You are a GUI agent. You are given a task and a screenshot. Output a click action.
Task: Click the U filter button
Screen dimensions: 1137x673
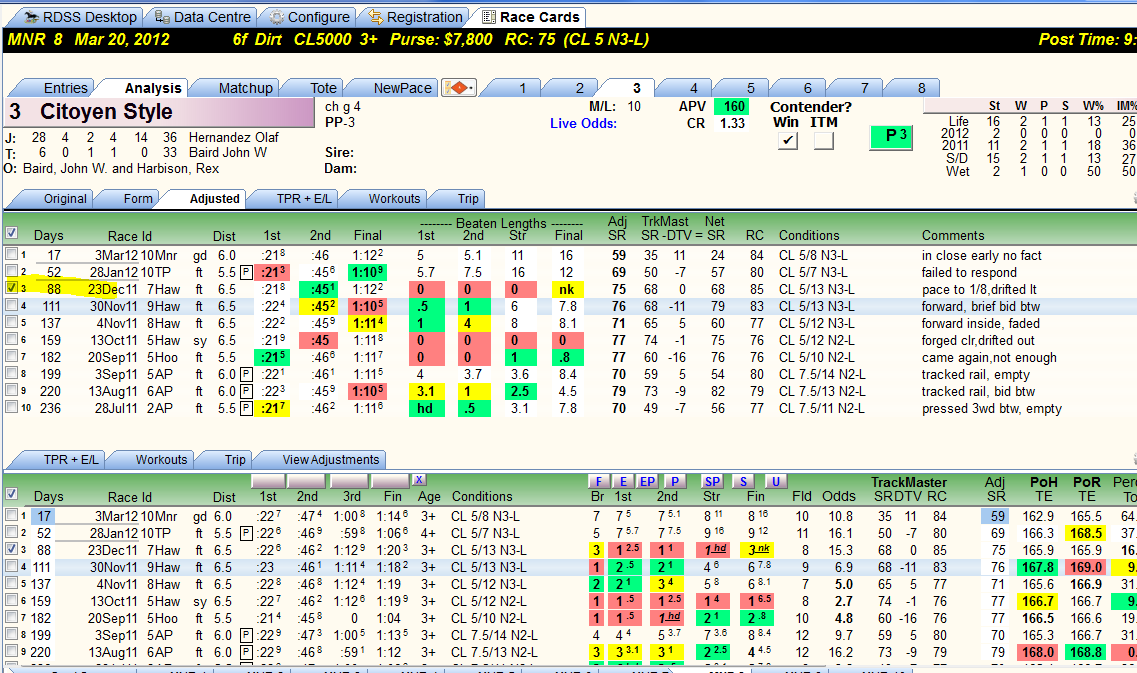click(x=775, y=482)
